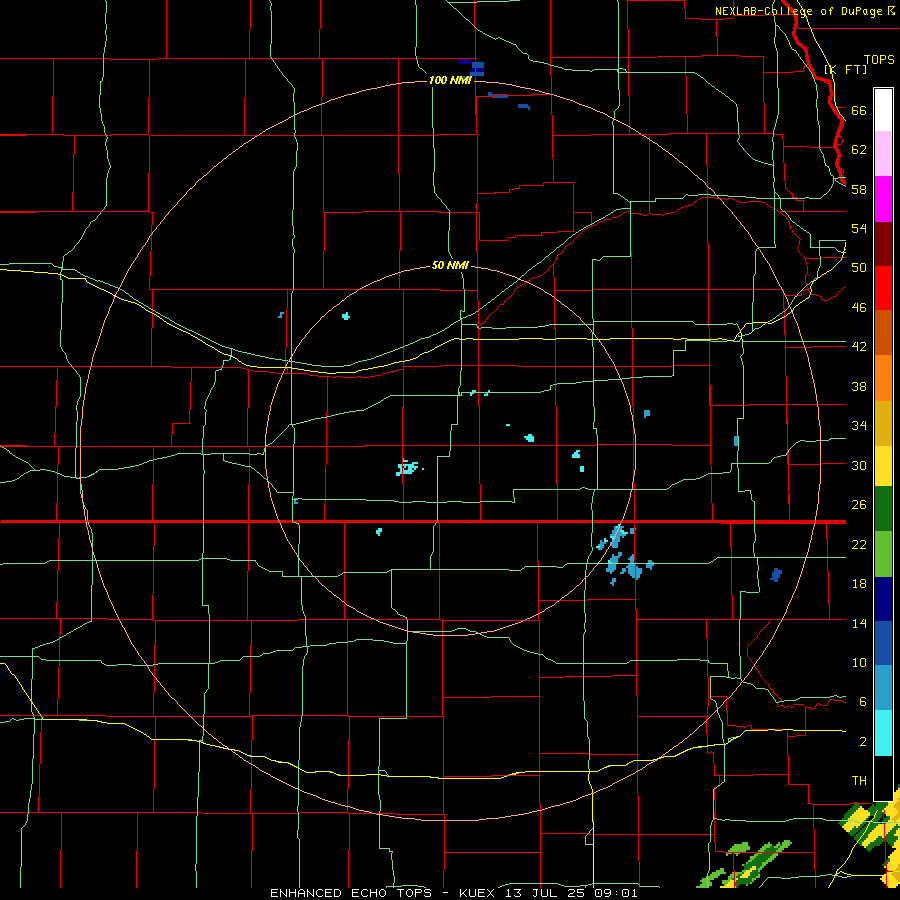Click the 'TH' threshold label
This screenshot has height=900, width=900.
859,781
